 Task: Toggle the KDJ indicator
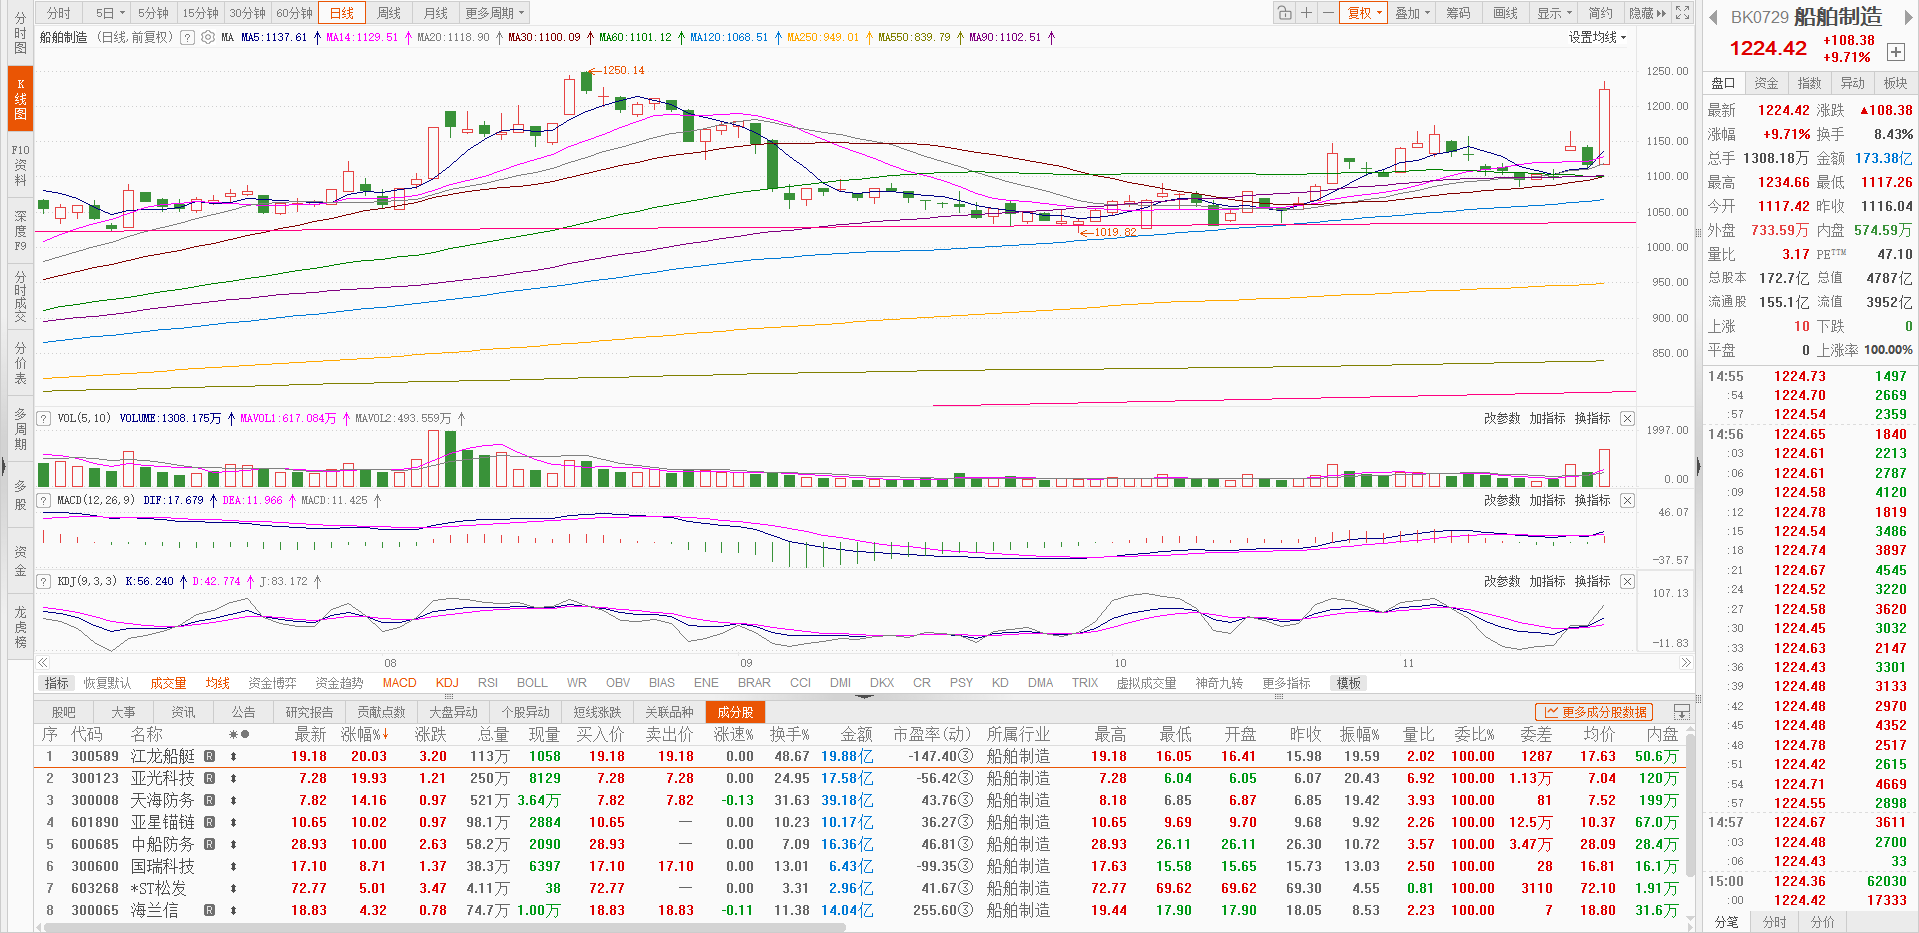(x=447, y=683)
